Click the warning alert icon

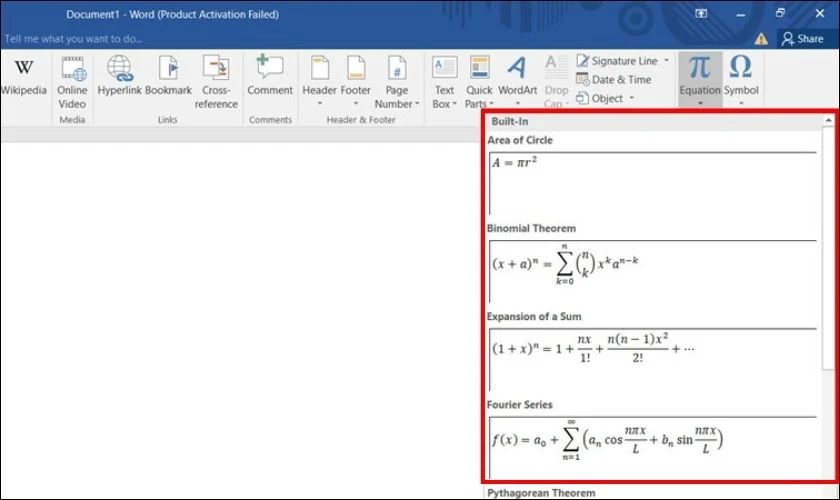(x=761, y=39)
